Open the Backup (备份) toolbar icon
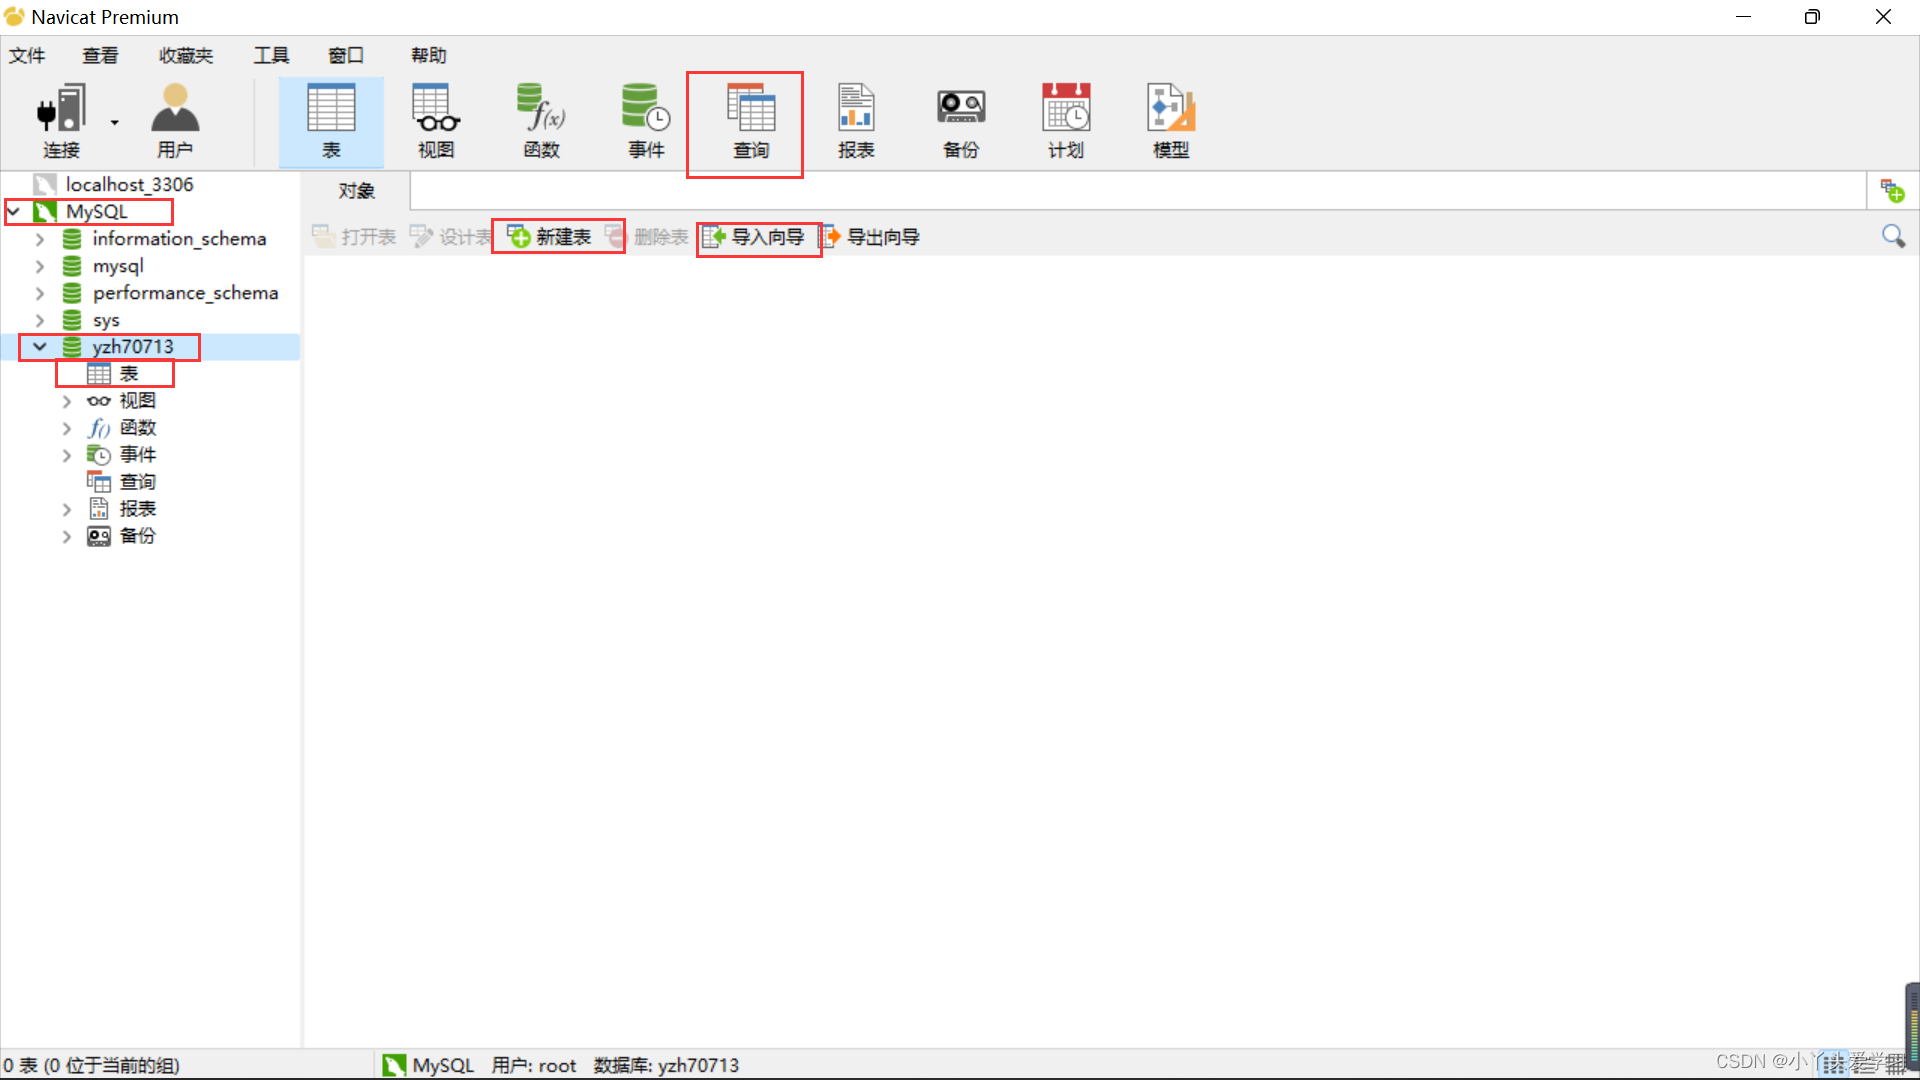Image resolution: width=1920 pixels, height=1080 pixels. 961,122
